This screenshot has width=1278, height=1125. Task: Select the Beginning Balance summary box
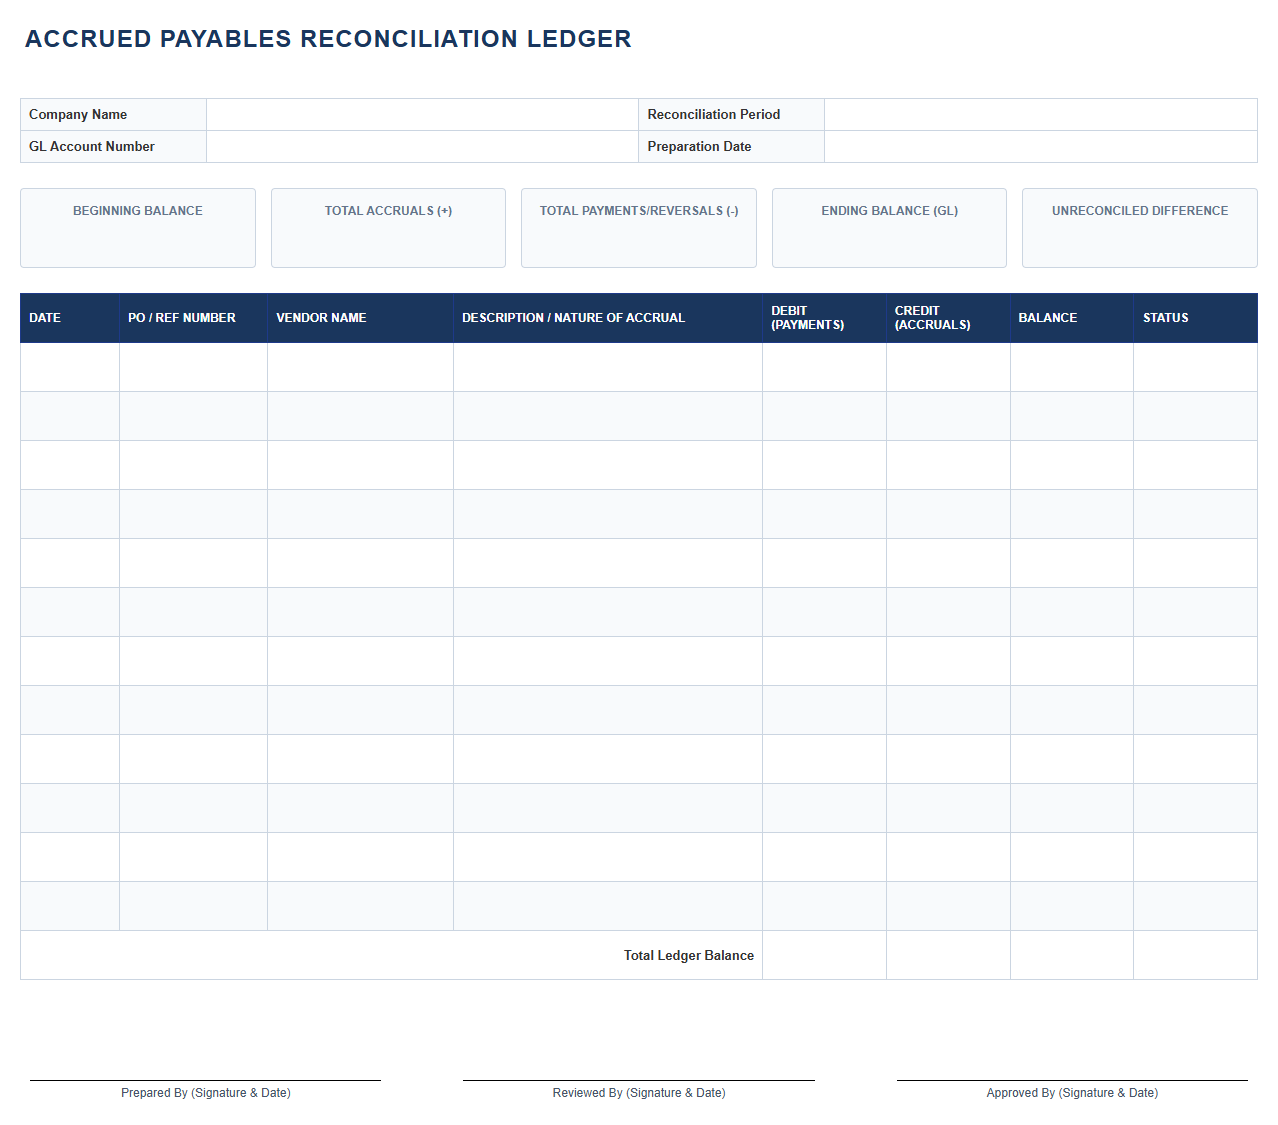pyautogui.click(x=138, y=228)
